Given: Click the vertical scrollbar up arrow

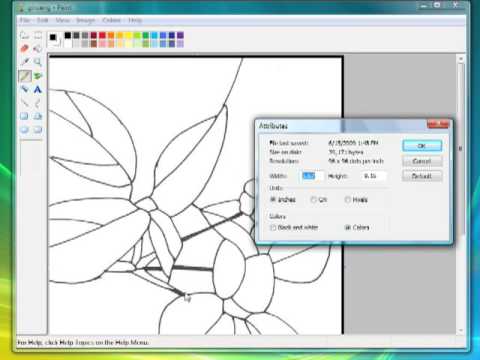Looking at the screenshot, I should coord(461,59).
